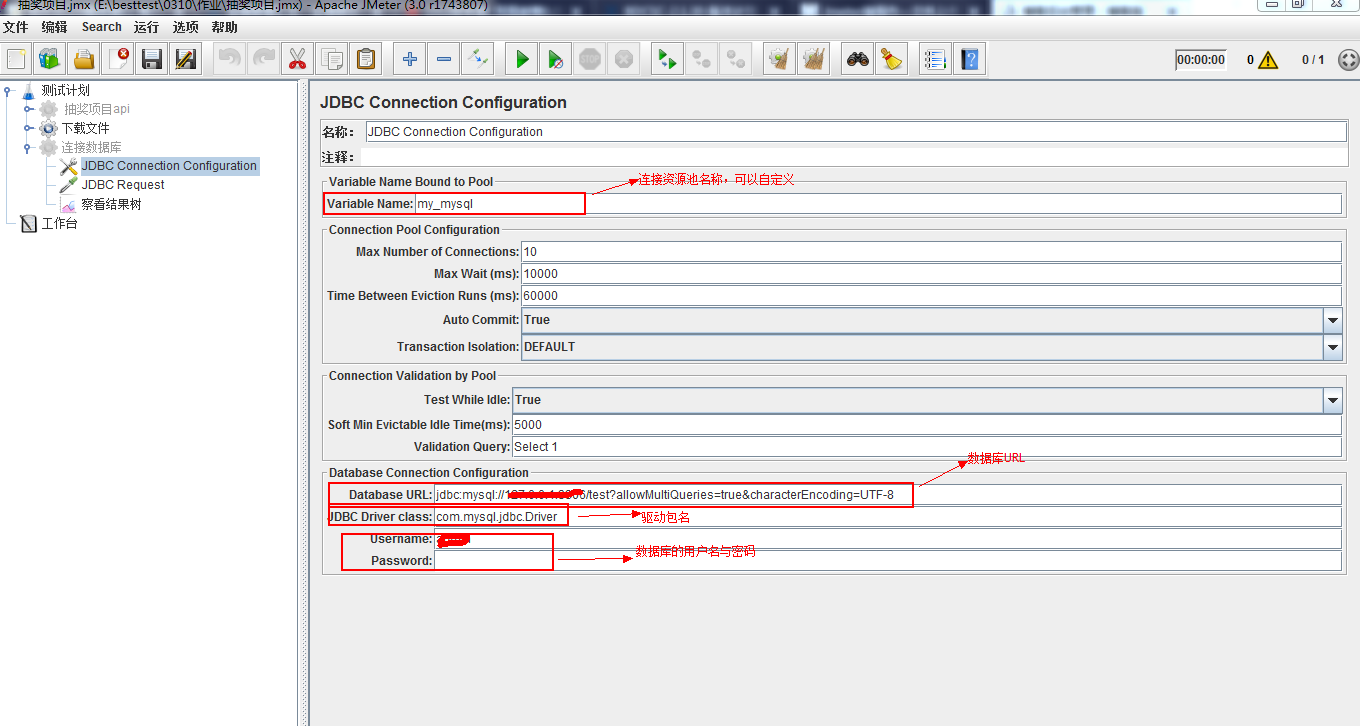Click the Paste clipboard icon
1360x726 pixels.
pos(365,59)
